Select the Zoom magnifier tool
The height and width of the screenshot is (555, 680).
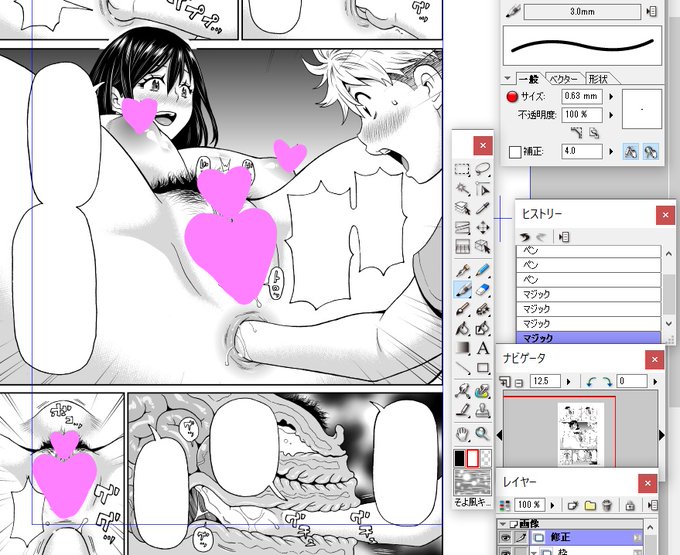pyautogui.click(x=482, y=433)
